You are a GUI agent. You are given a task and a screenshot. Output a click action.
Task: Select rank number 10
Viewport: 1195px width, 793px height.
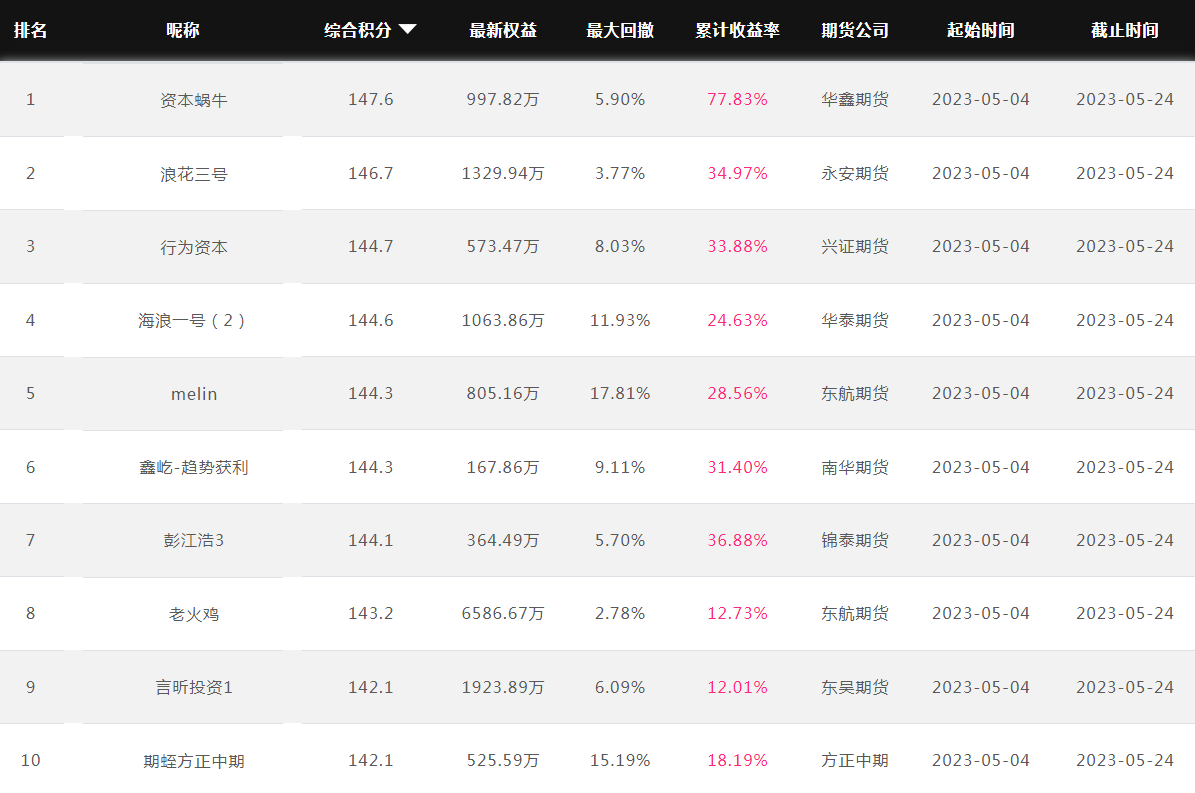point(30,760)
